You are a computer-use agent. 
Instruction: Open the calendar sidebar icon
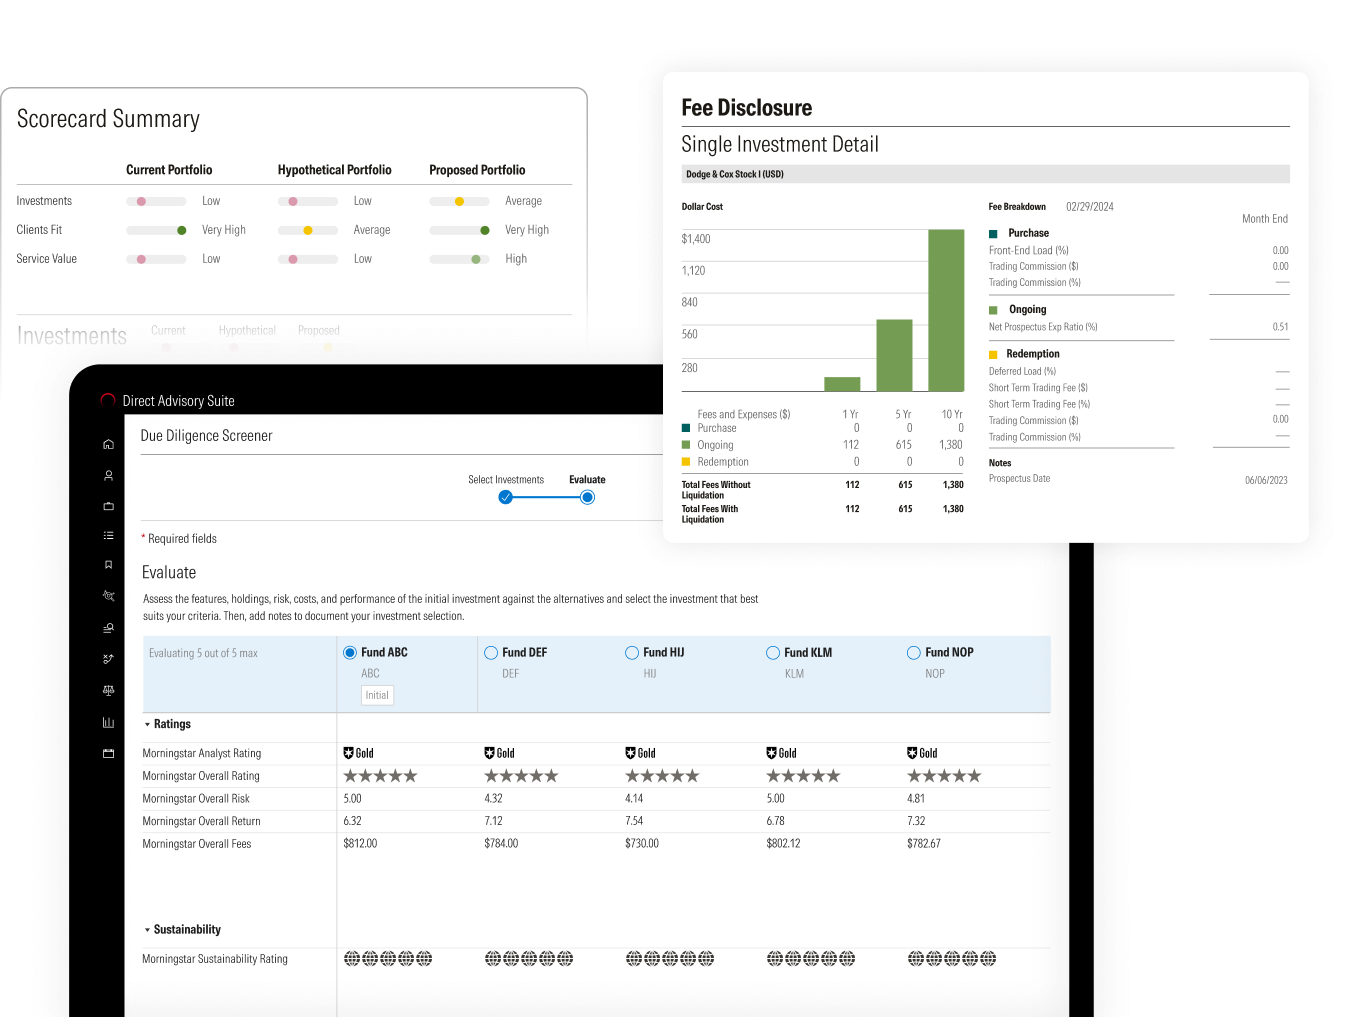[108, 753]
